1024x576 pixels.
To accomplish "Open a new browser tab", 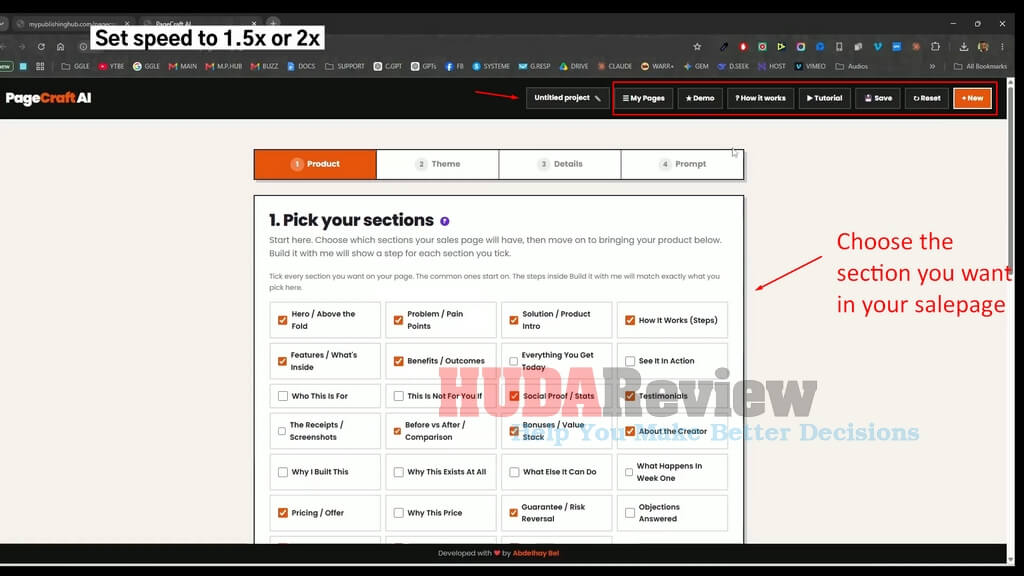I will coord(273,24).
